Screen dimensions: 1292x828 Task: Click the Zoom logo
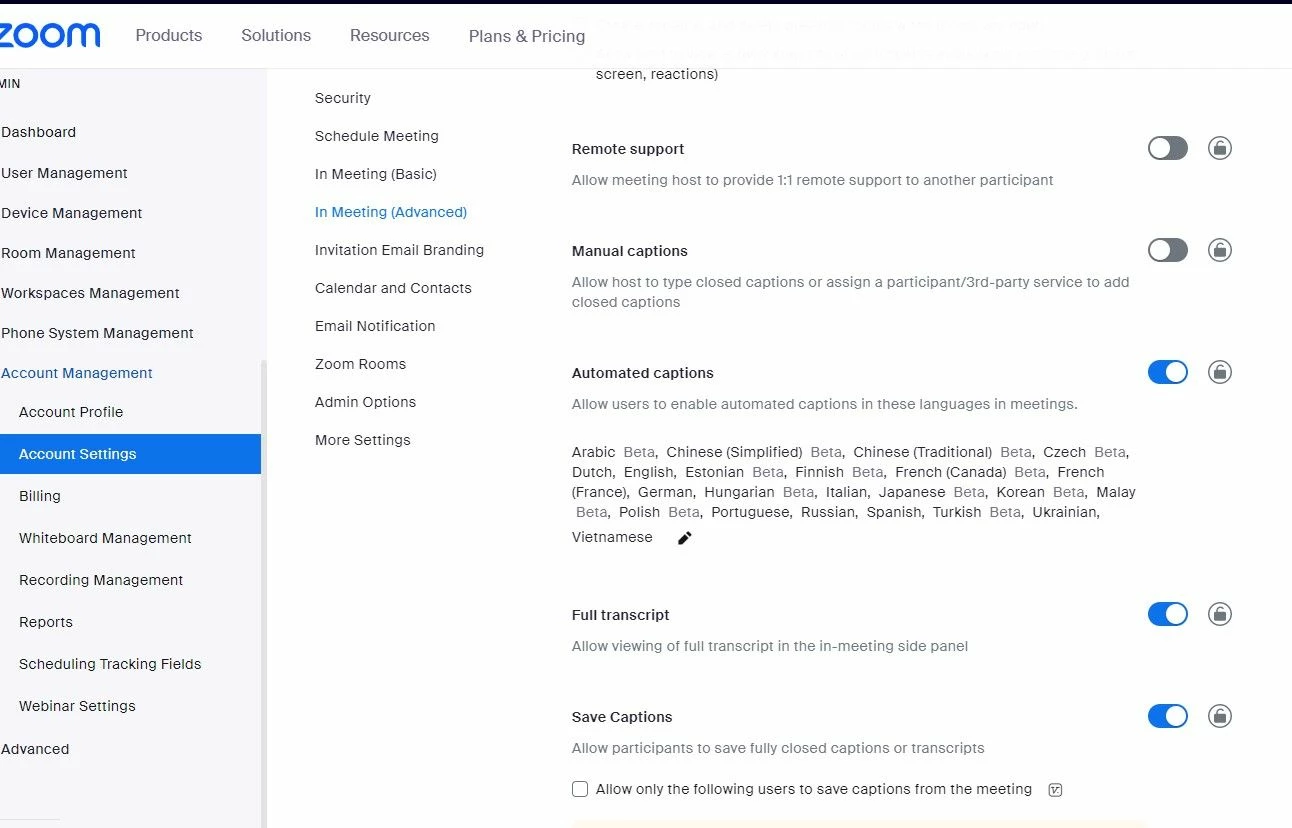click(x=50, y=35)
